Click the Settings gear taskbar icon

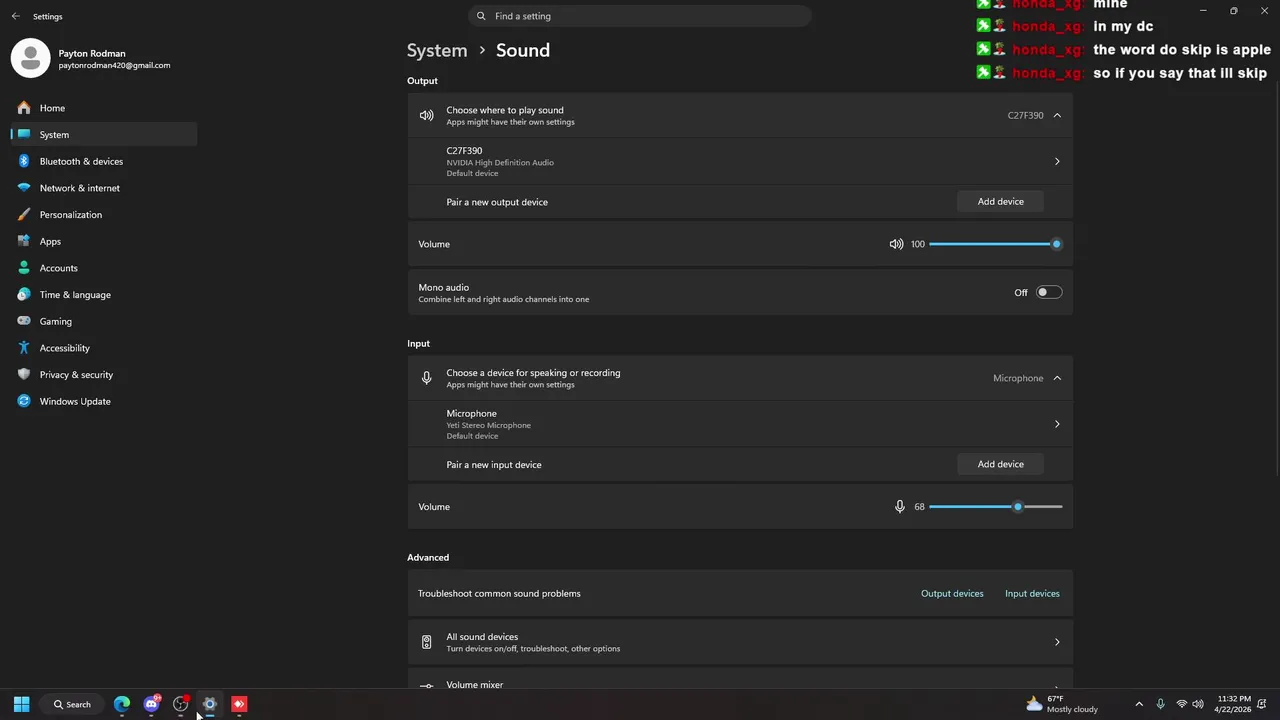point(210,704)
